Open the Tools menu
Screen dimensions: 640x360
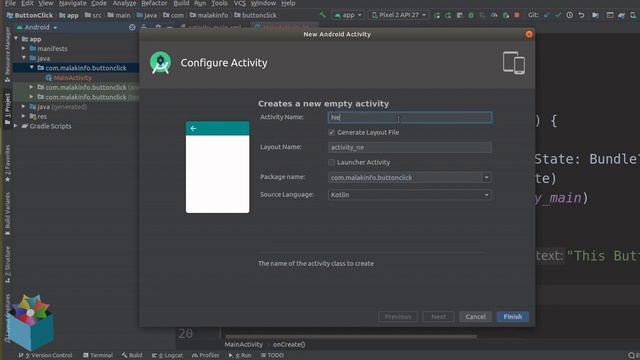pos(219,3)
